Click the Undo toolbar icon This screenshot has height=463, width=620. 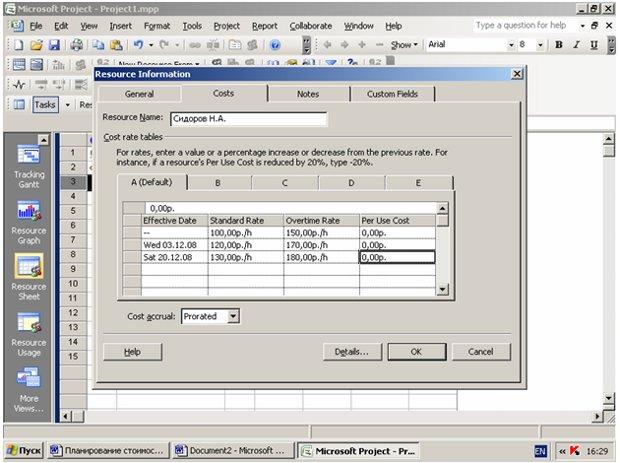tap(138, 45)
